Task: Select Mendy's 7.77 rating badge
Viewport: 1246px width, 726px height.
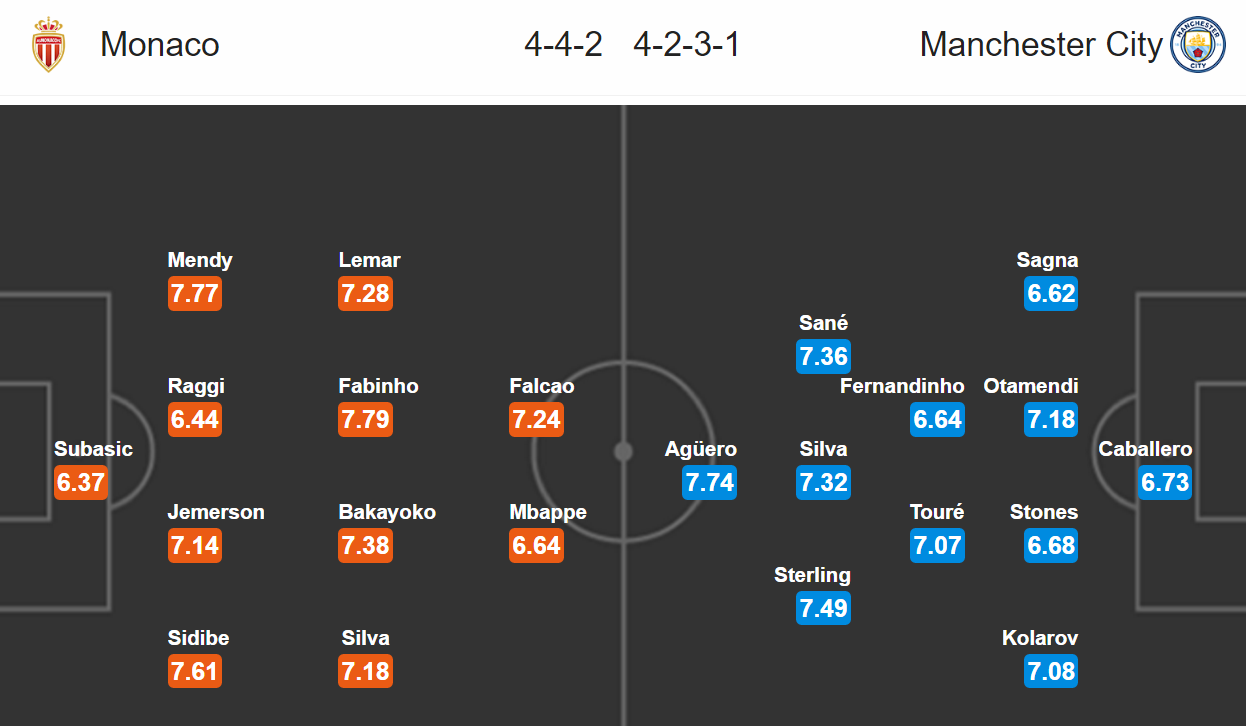Action: [x=194, y=294]
